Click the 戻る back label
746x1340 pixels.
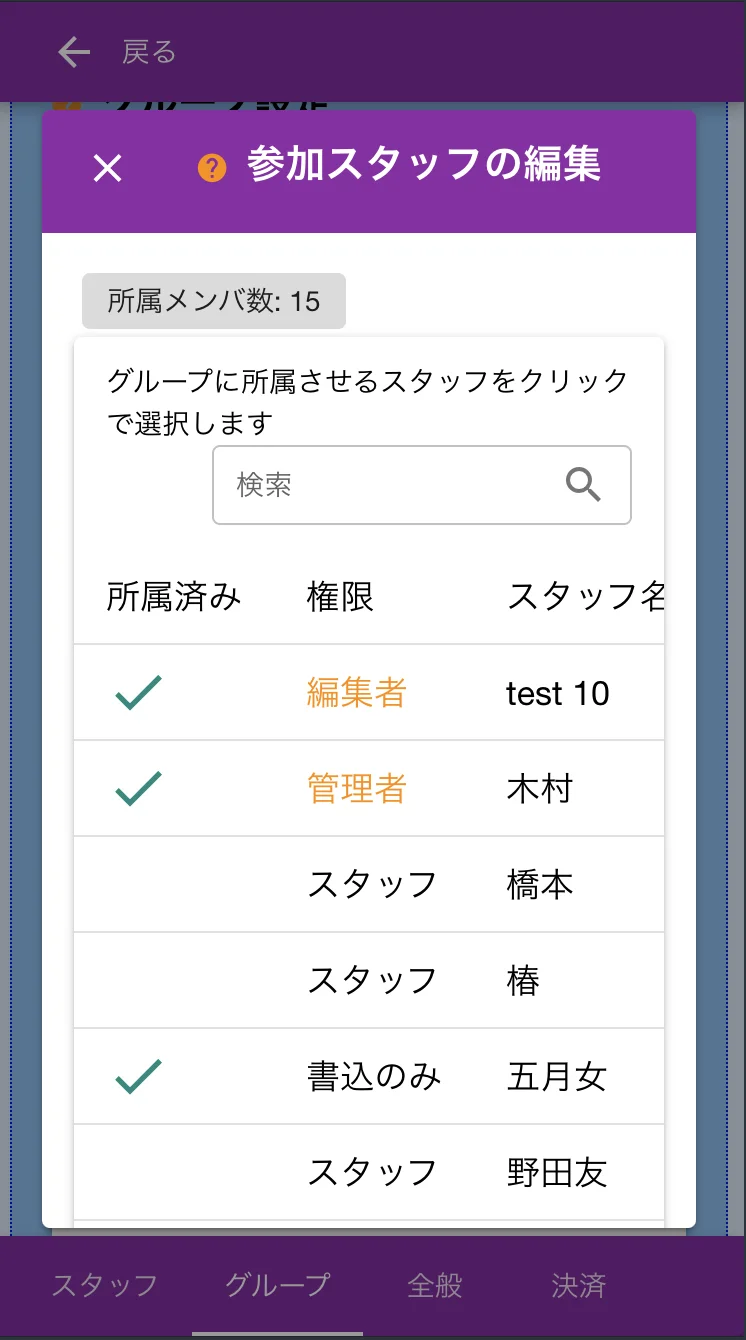point(149,52)
